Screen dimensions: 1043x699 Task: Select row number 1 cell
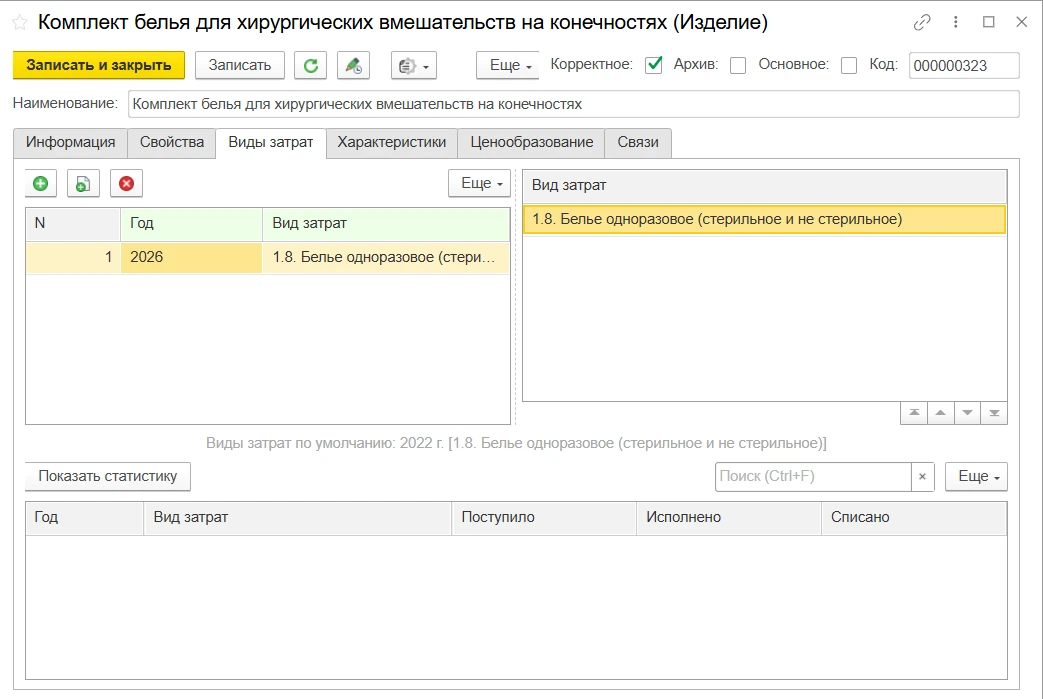point(73,257)
